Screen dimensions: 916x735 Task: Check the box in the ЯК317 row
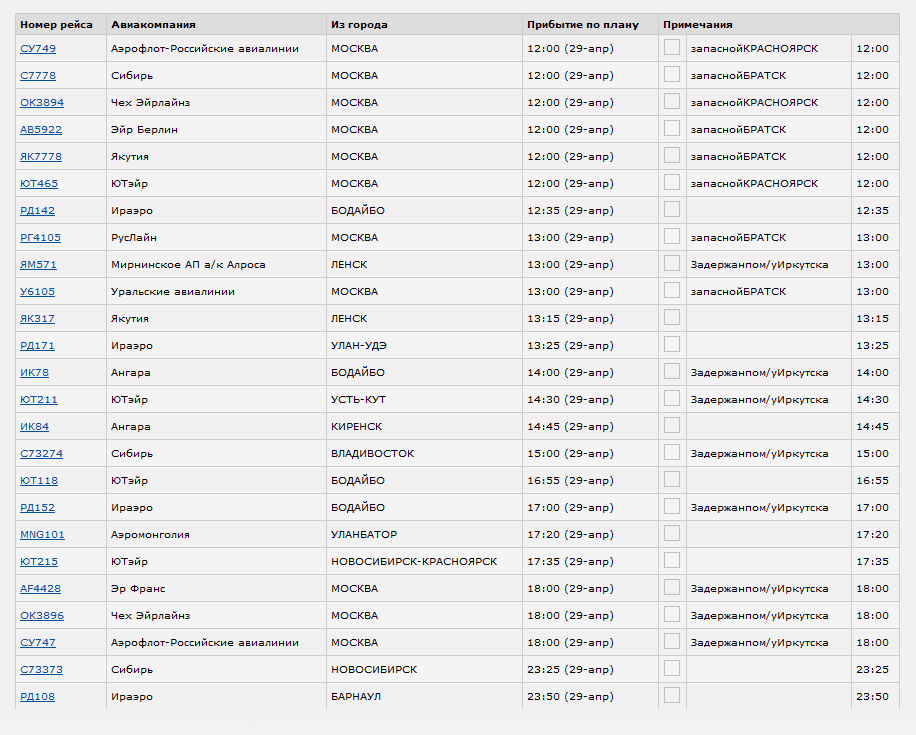pyautogui.click(x=672, y=317)
